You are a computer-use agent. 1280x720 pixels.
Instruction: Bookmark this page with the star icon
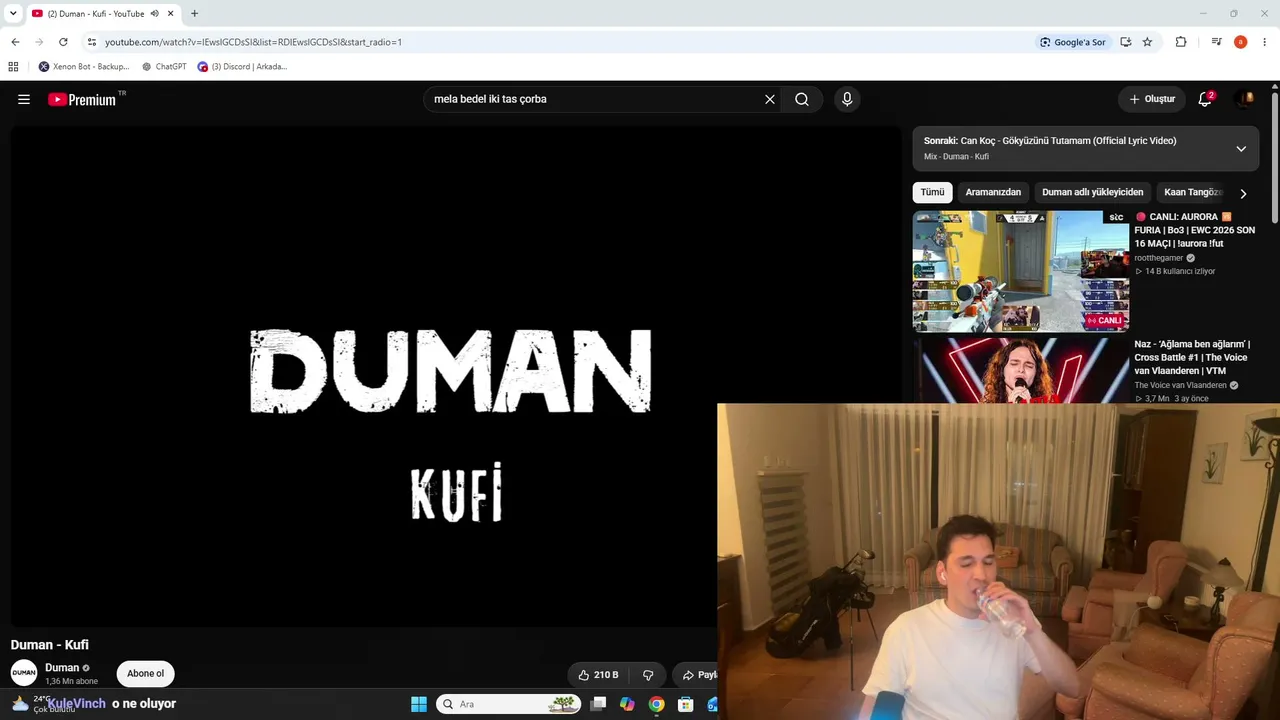(x=1147, y=42)
